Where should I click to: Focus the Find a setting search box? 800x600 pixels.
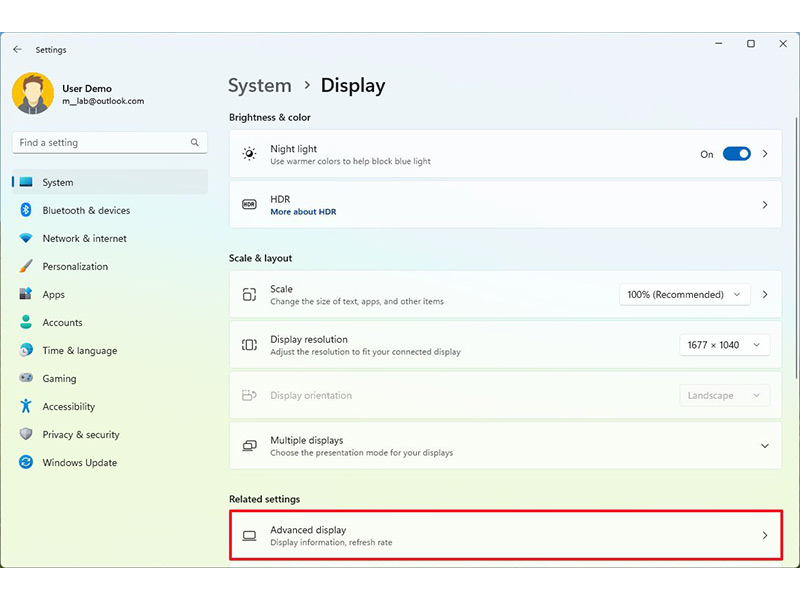(110, 142)
